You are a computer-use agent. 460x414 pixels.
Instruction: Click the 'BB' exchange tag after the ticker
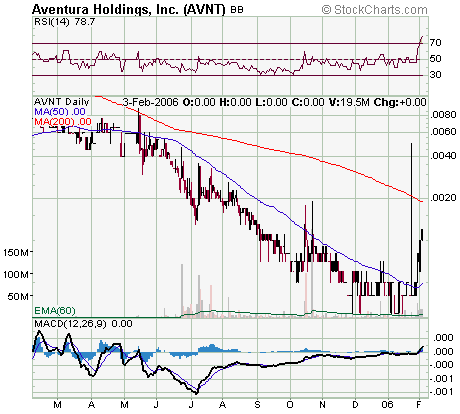237,10
